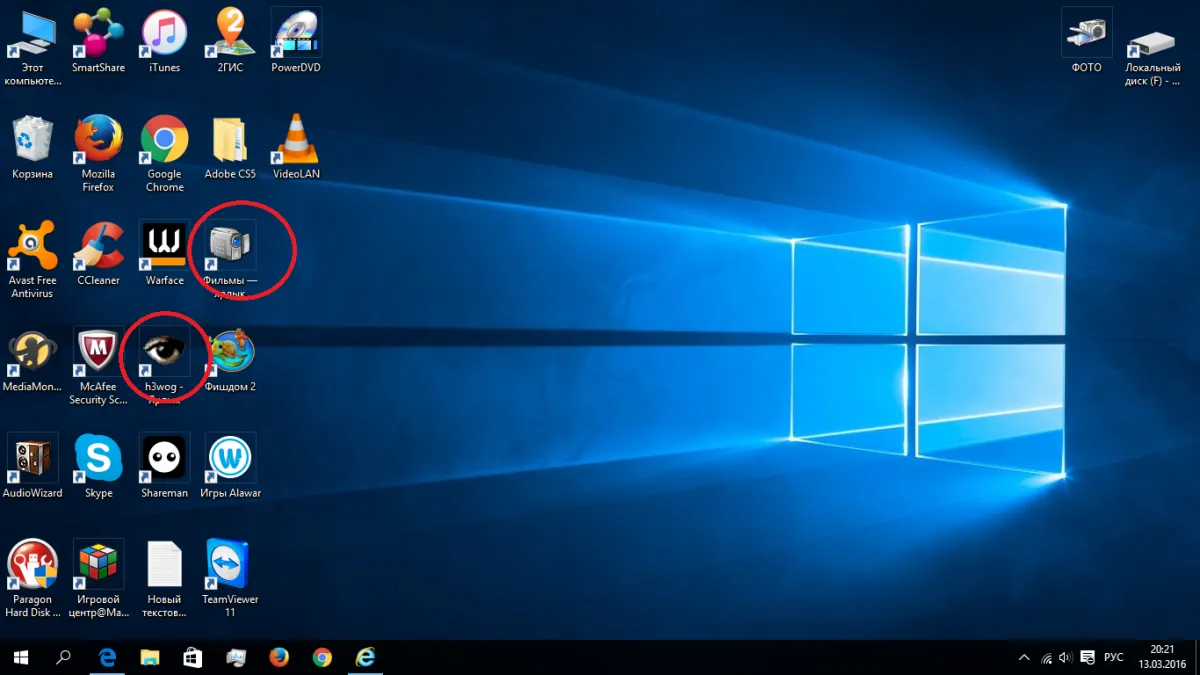Open the volume control in tray

pos(1066,658)
